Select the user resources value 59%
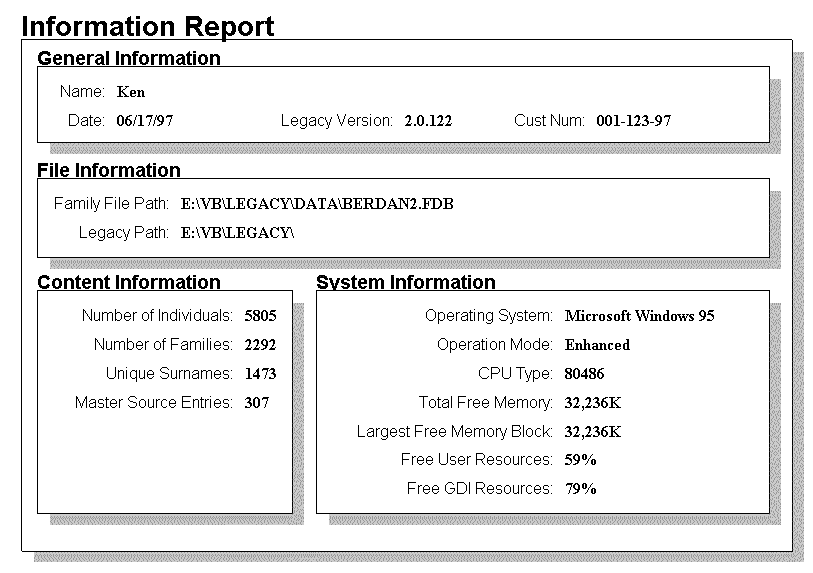The width and height of the screenshot is (813, 573). point(580,460)
